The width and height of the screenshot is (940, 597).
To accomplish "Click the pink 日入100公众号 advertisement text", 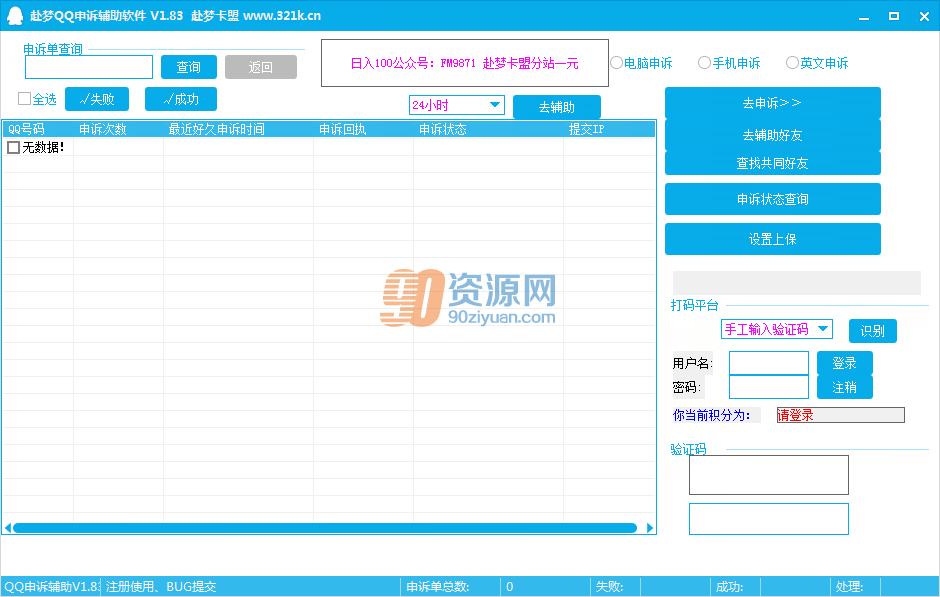I will (x=465, y=63).
